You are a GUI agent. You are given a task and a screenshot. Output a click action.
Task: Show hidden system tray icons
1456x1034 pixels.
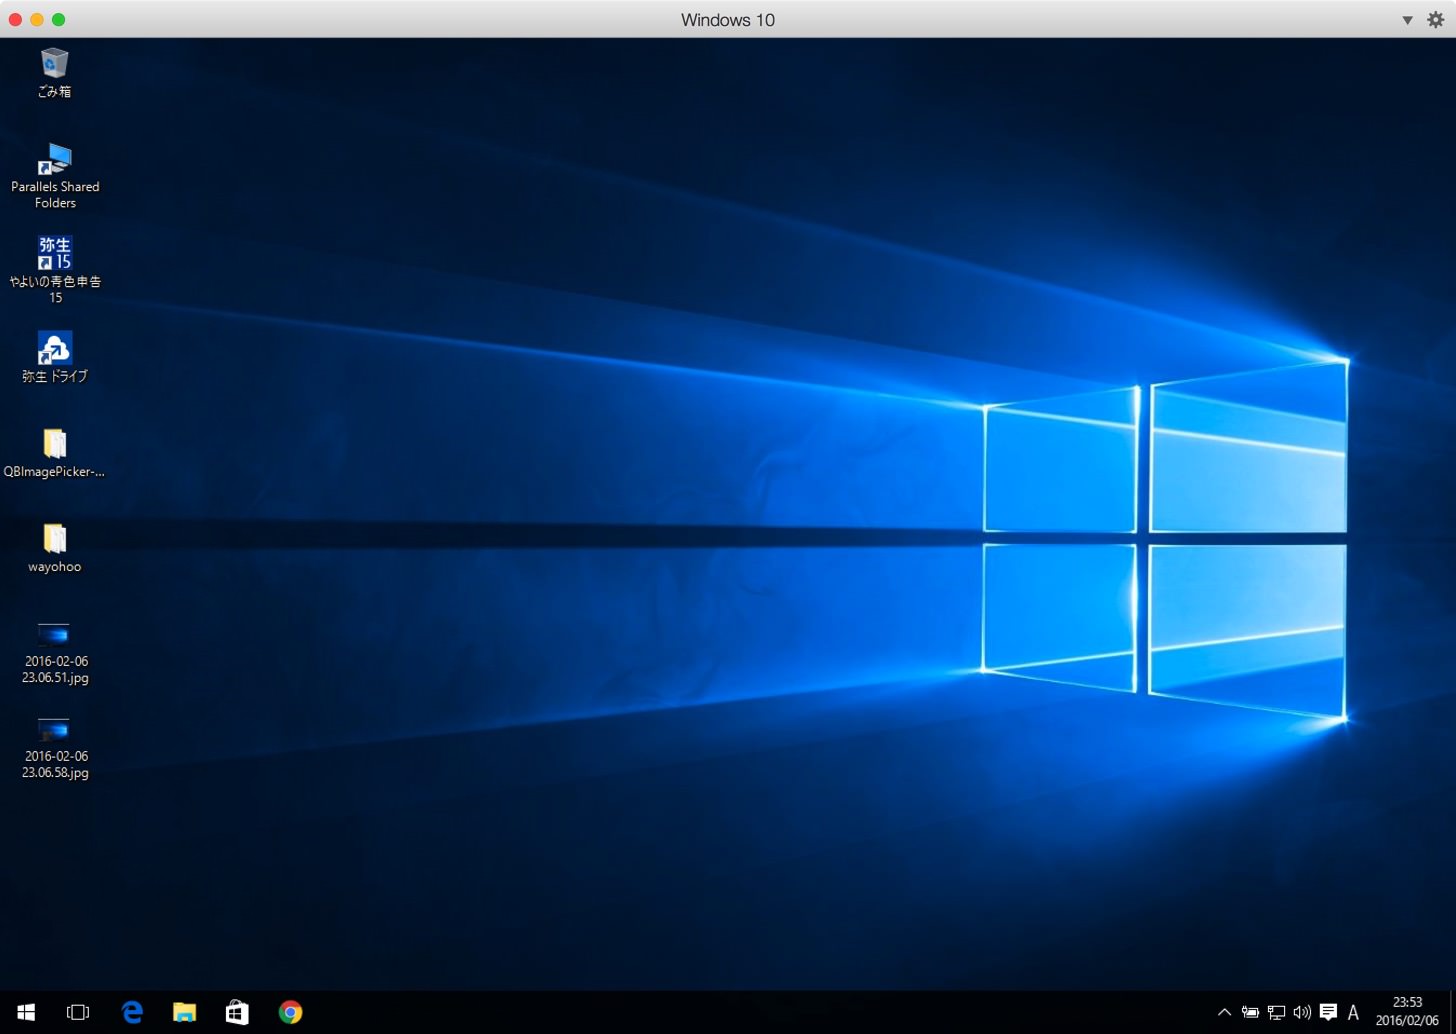pyautogui.click(x=1224, y=1012)
